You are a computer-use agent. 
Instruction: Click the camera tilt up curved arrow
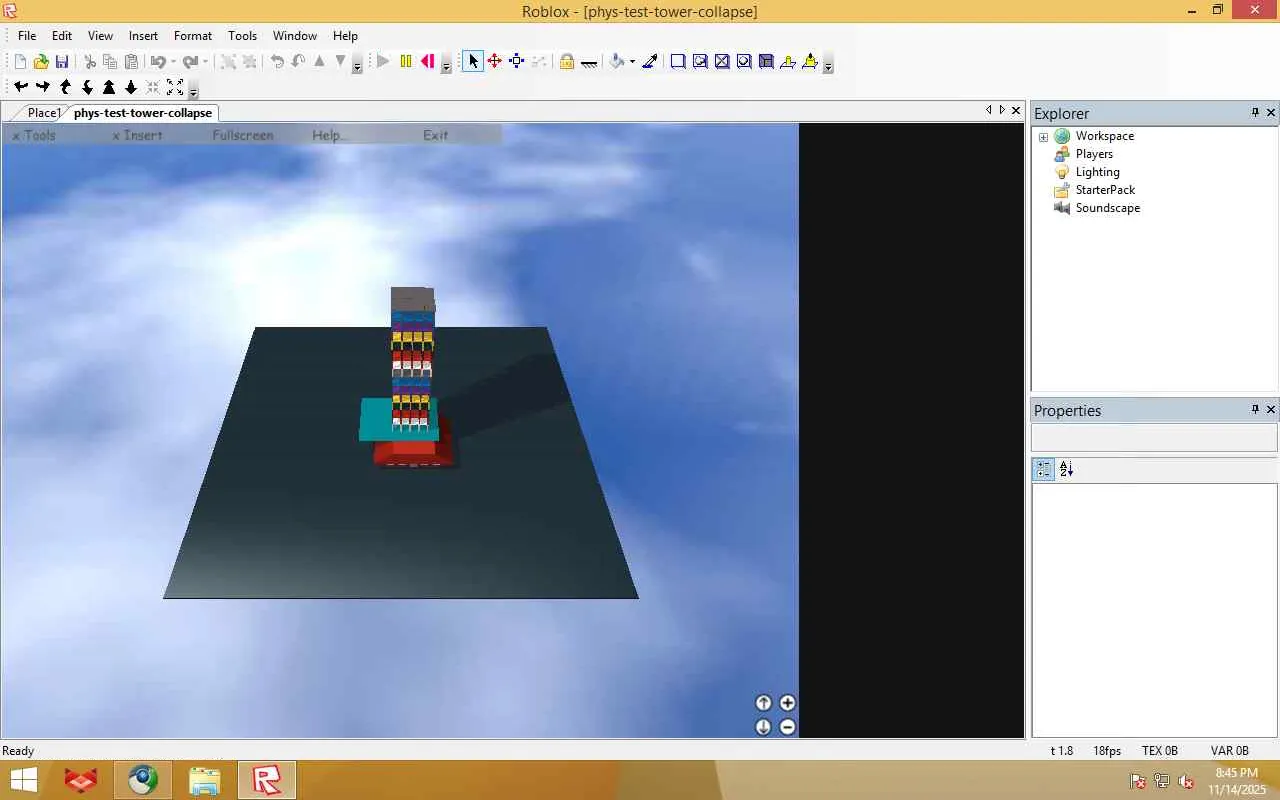65,88
